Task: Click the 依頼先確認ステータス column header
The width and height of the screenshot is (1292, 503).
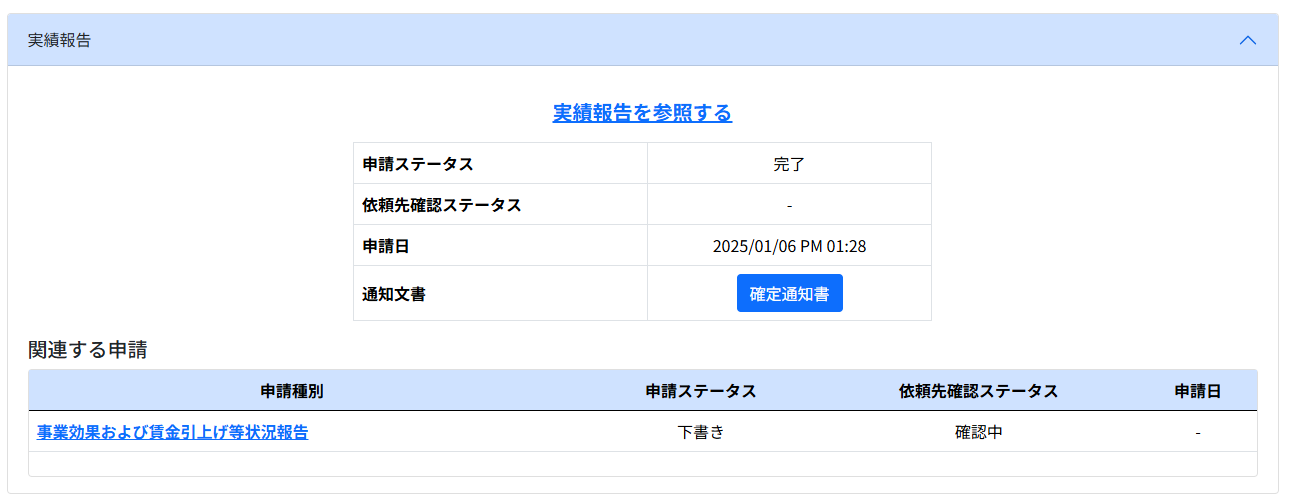Action: (978, 391)
